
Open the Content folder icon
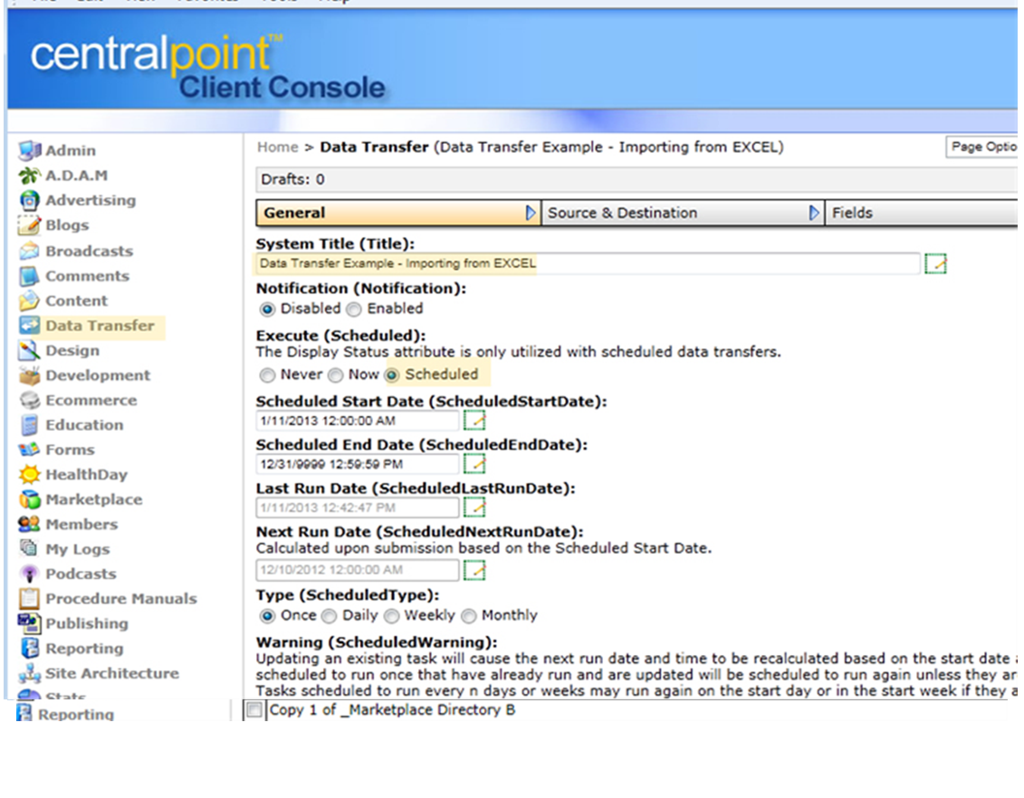click(29, 300)
